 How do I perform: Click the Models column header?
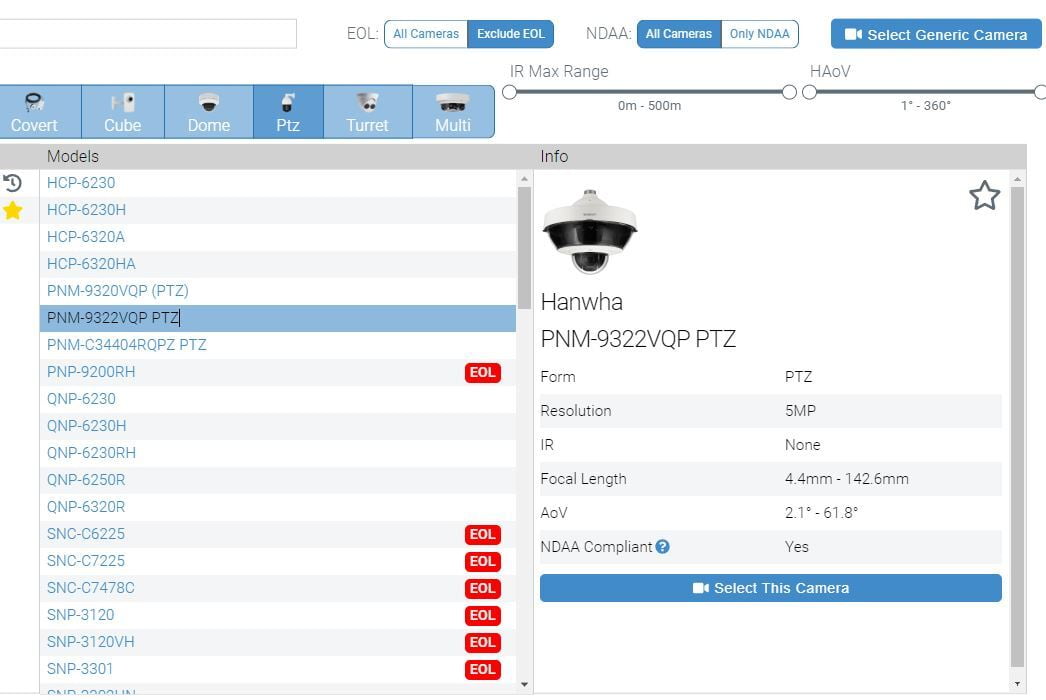(x=73, y=156)
